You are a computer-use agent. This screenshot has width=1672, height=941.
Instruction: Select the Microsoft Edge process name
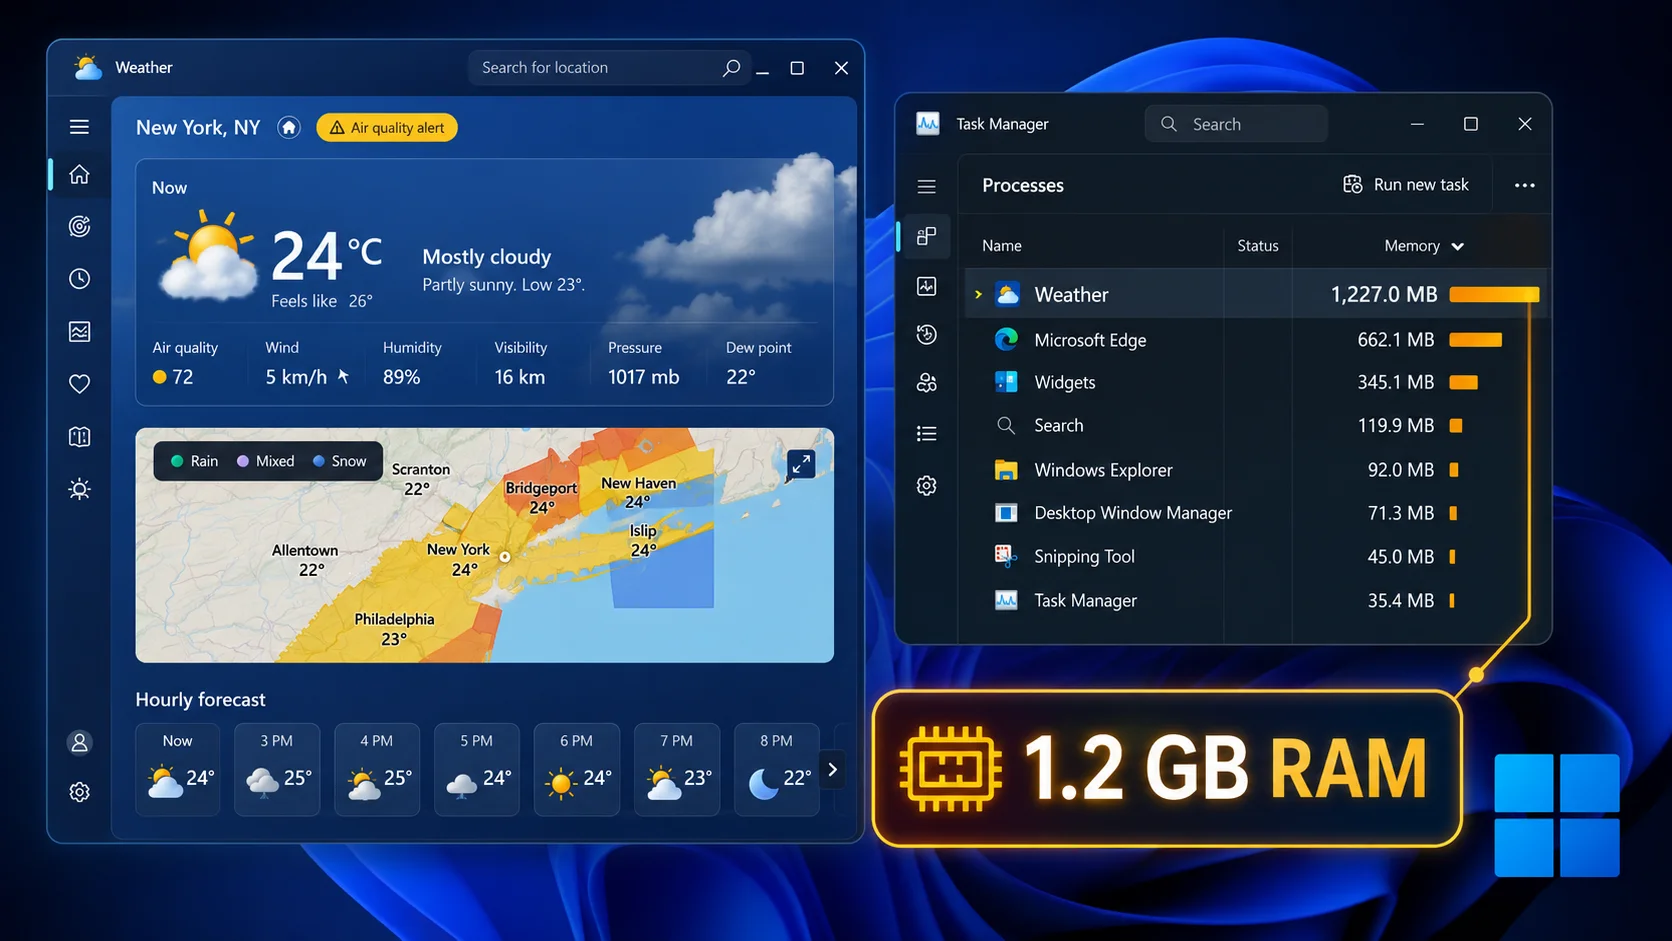coord(1090,340)
